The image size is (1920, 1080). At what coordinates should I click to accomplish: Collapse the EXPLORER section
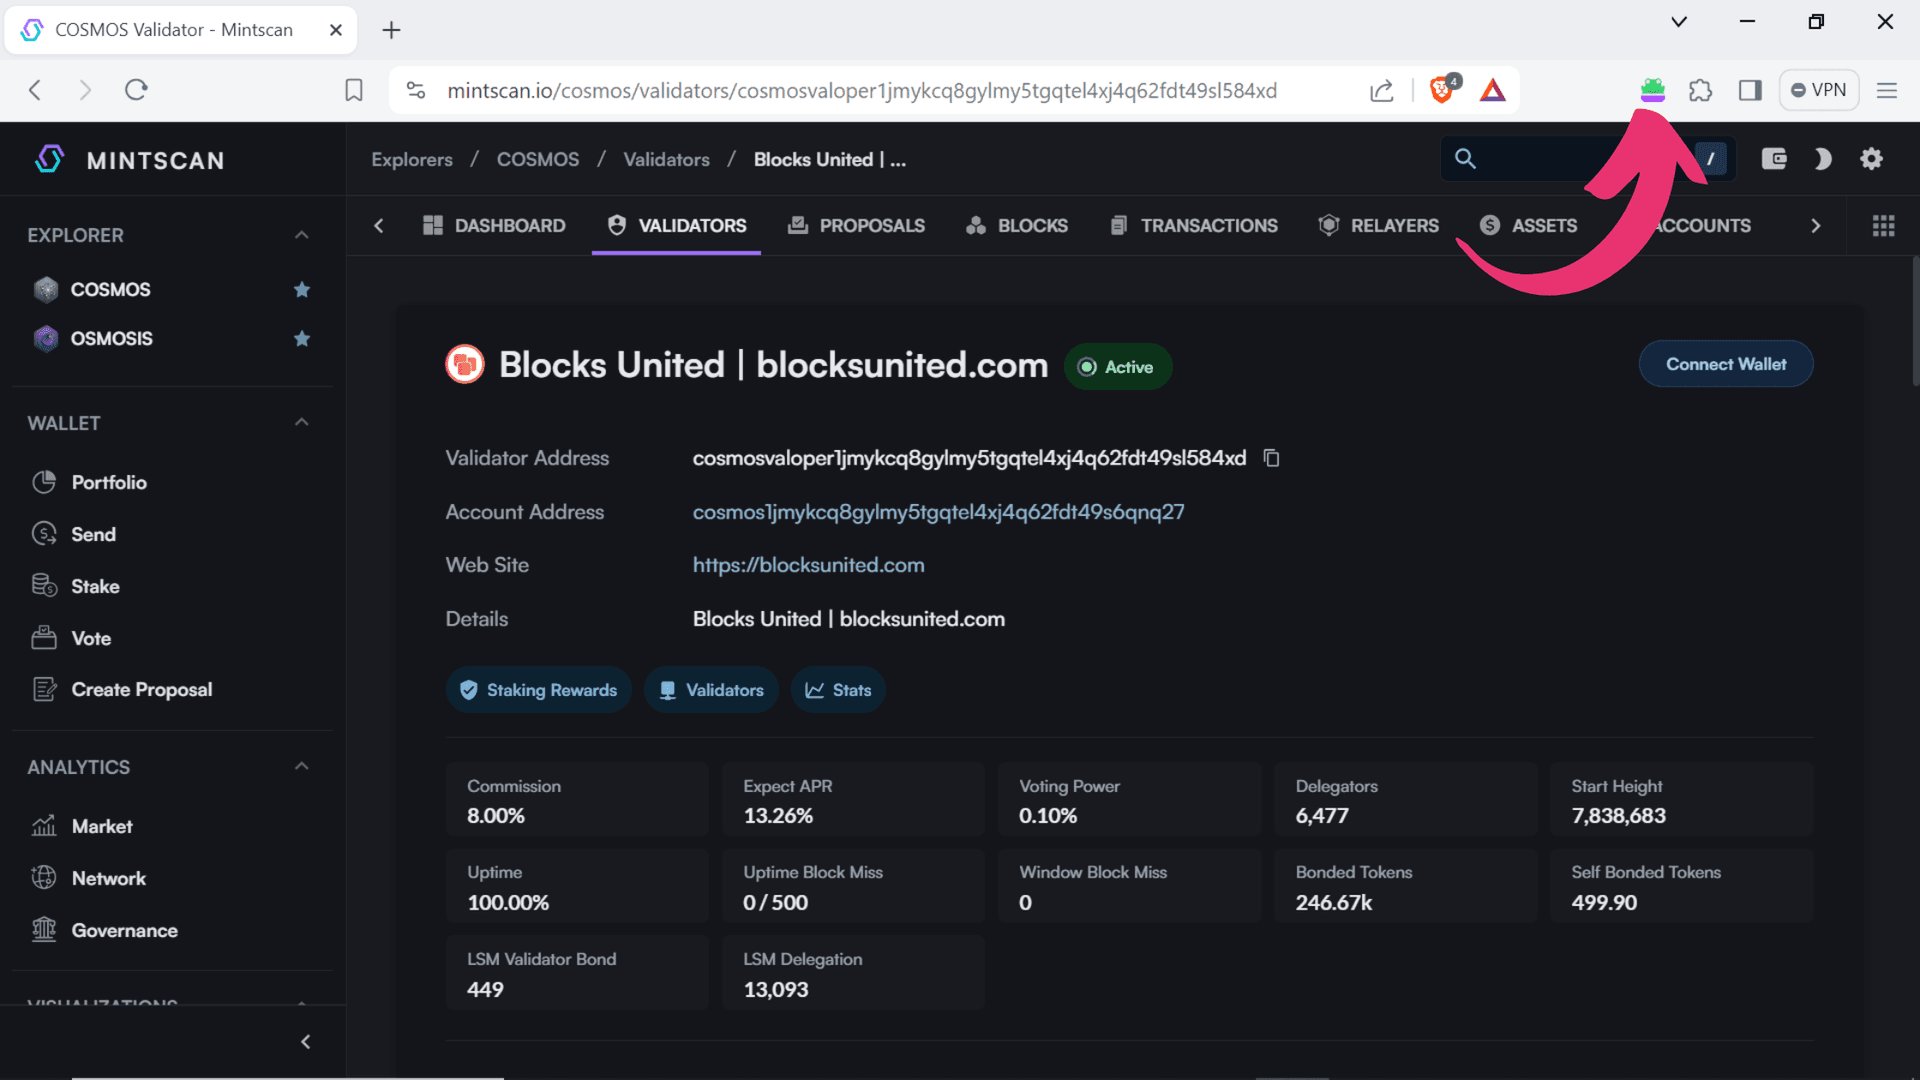(301, 235)
